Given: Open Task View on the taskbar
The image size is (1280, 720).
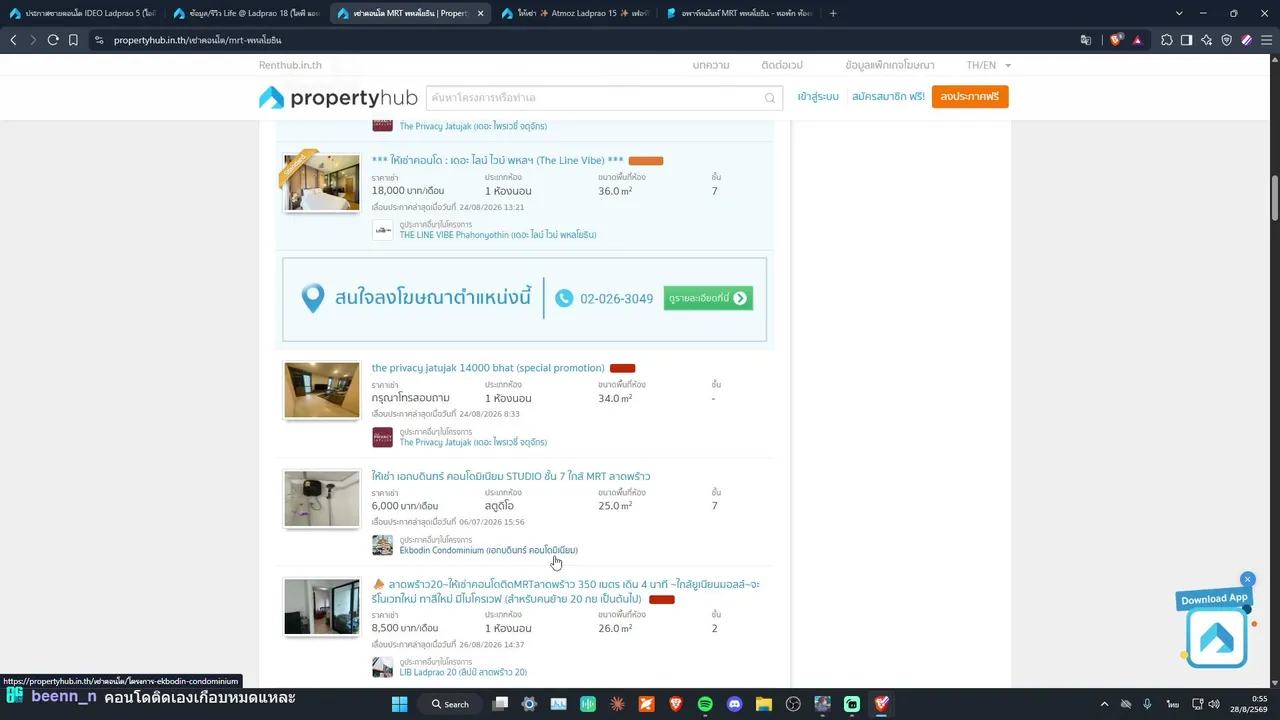Looking at the screenshot, I should 500,704.
